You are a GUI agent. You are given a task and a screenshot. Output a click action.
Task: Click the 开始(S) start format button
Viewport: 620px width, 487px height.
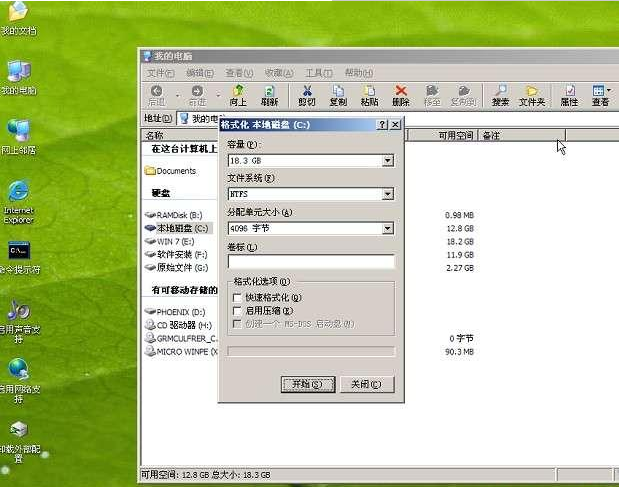(307, 384)
